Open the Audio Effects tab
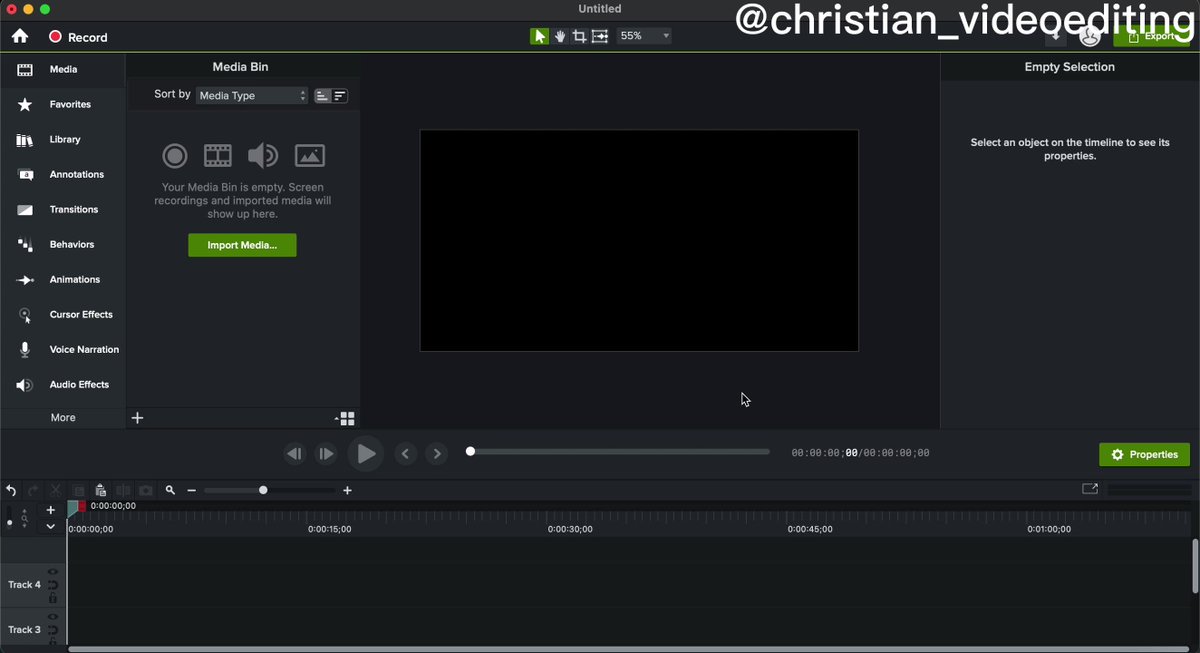The height and width of the screenshot is (653, 1200). coord(63,384)
